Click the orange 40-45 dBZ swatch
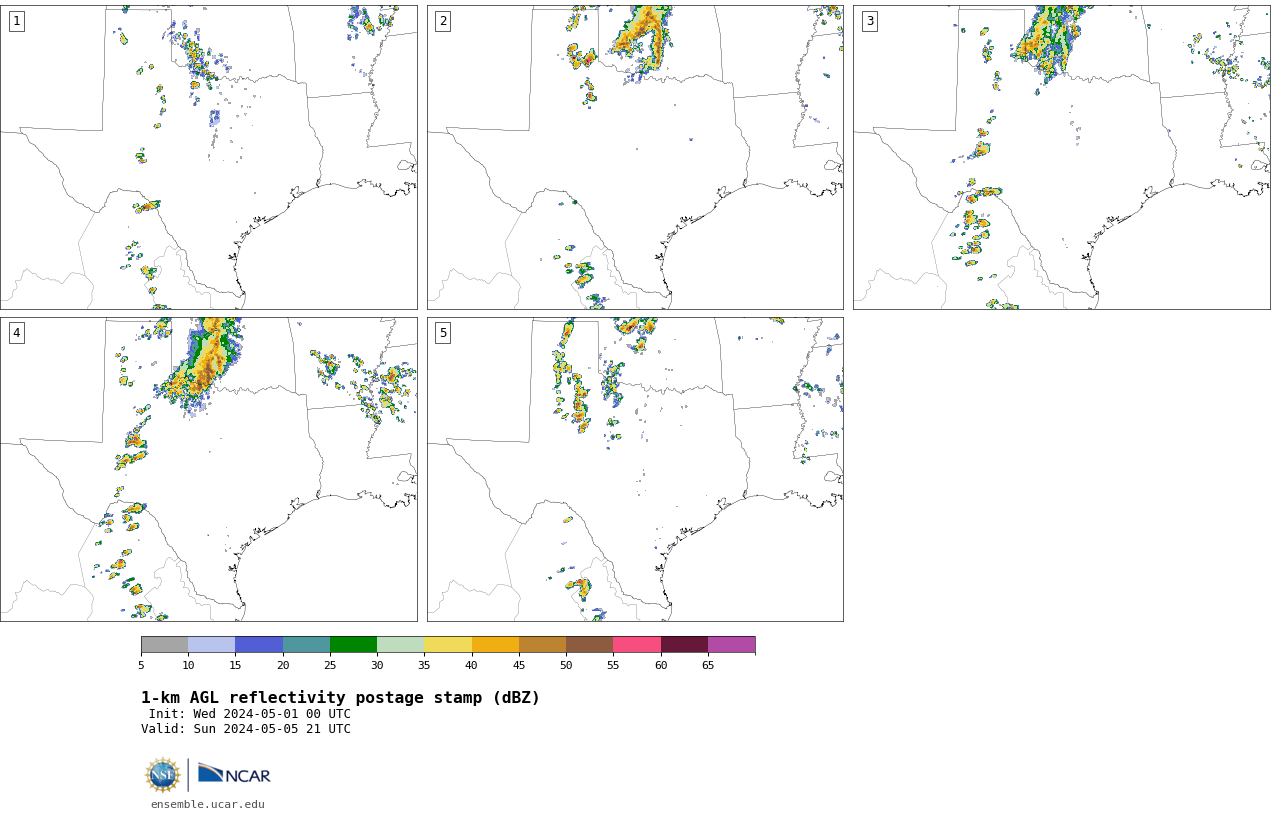Screen dimensions: 1280x815 tap(495, 644)
